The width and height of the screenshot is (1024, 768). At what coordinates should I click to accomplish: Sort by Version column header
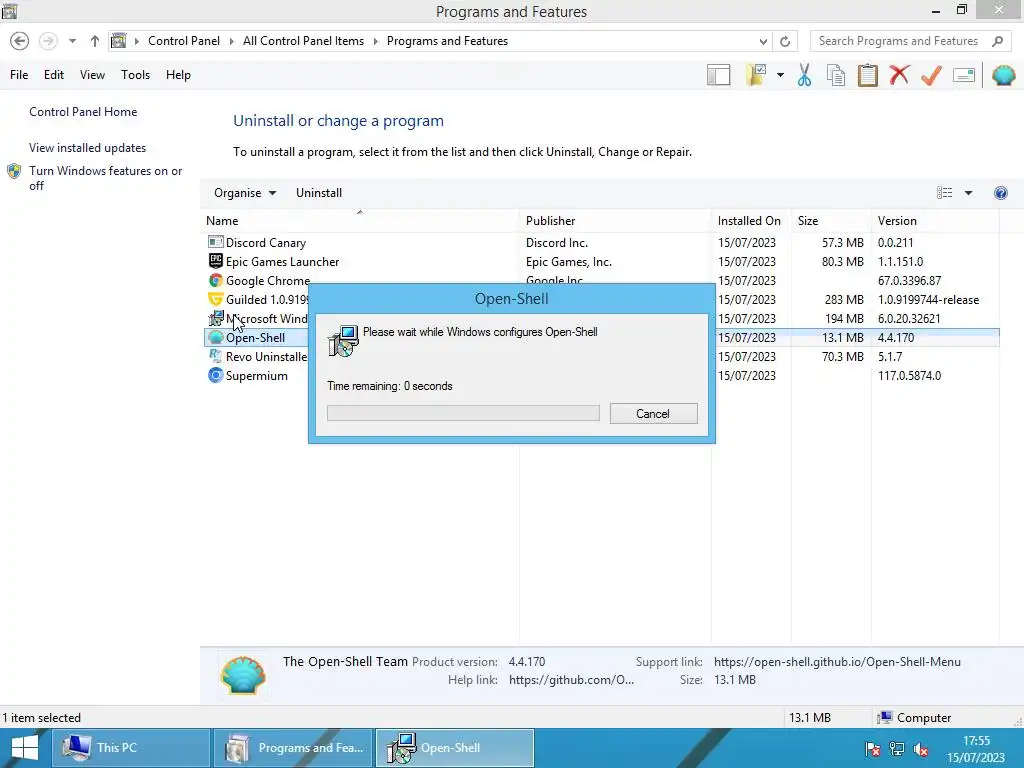(x=935, y=221)
